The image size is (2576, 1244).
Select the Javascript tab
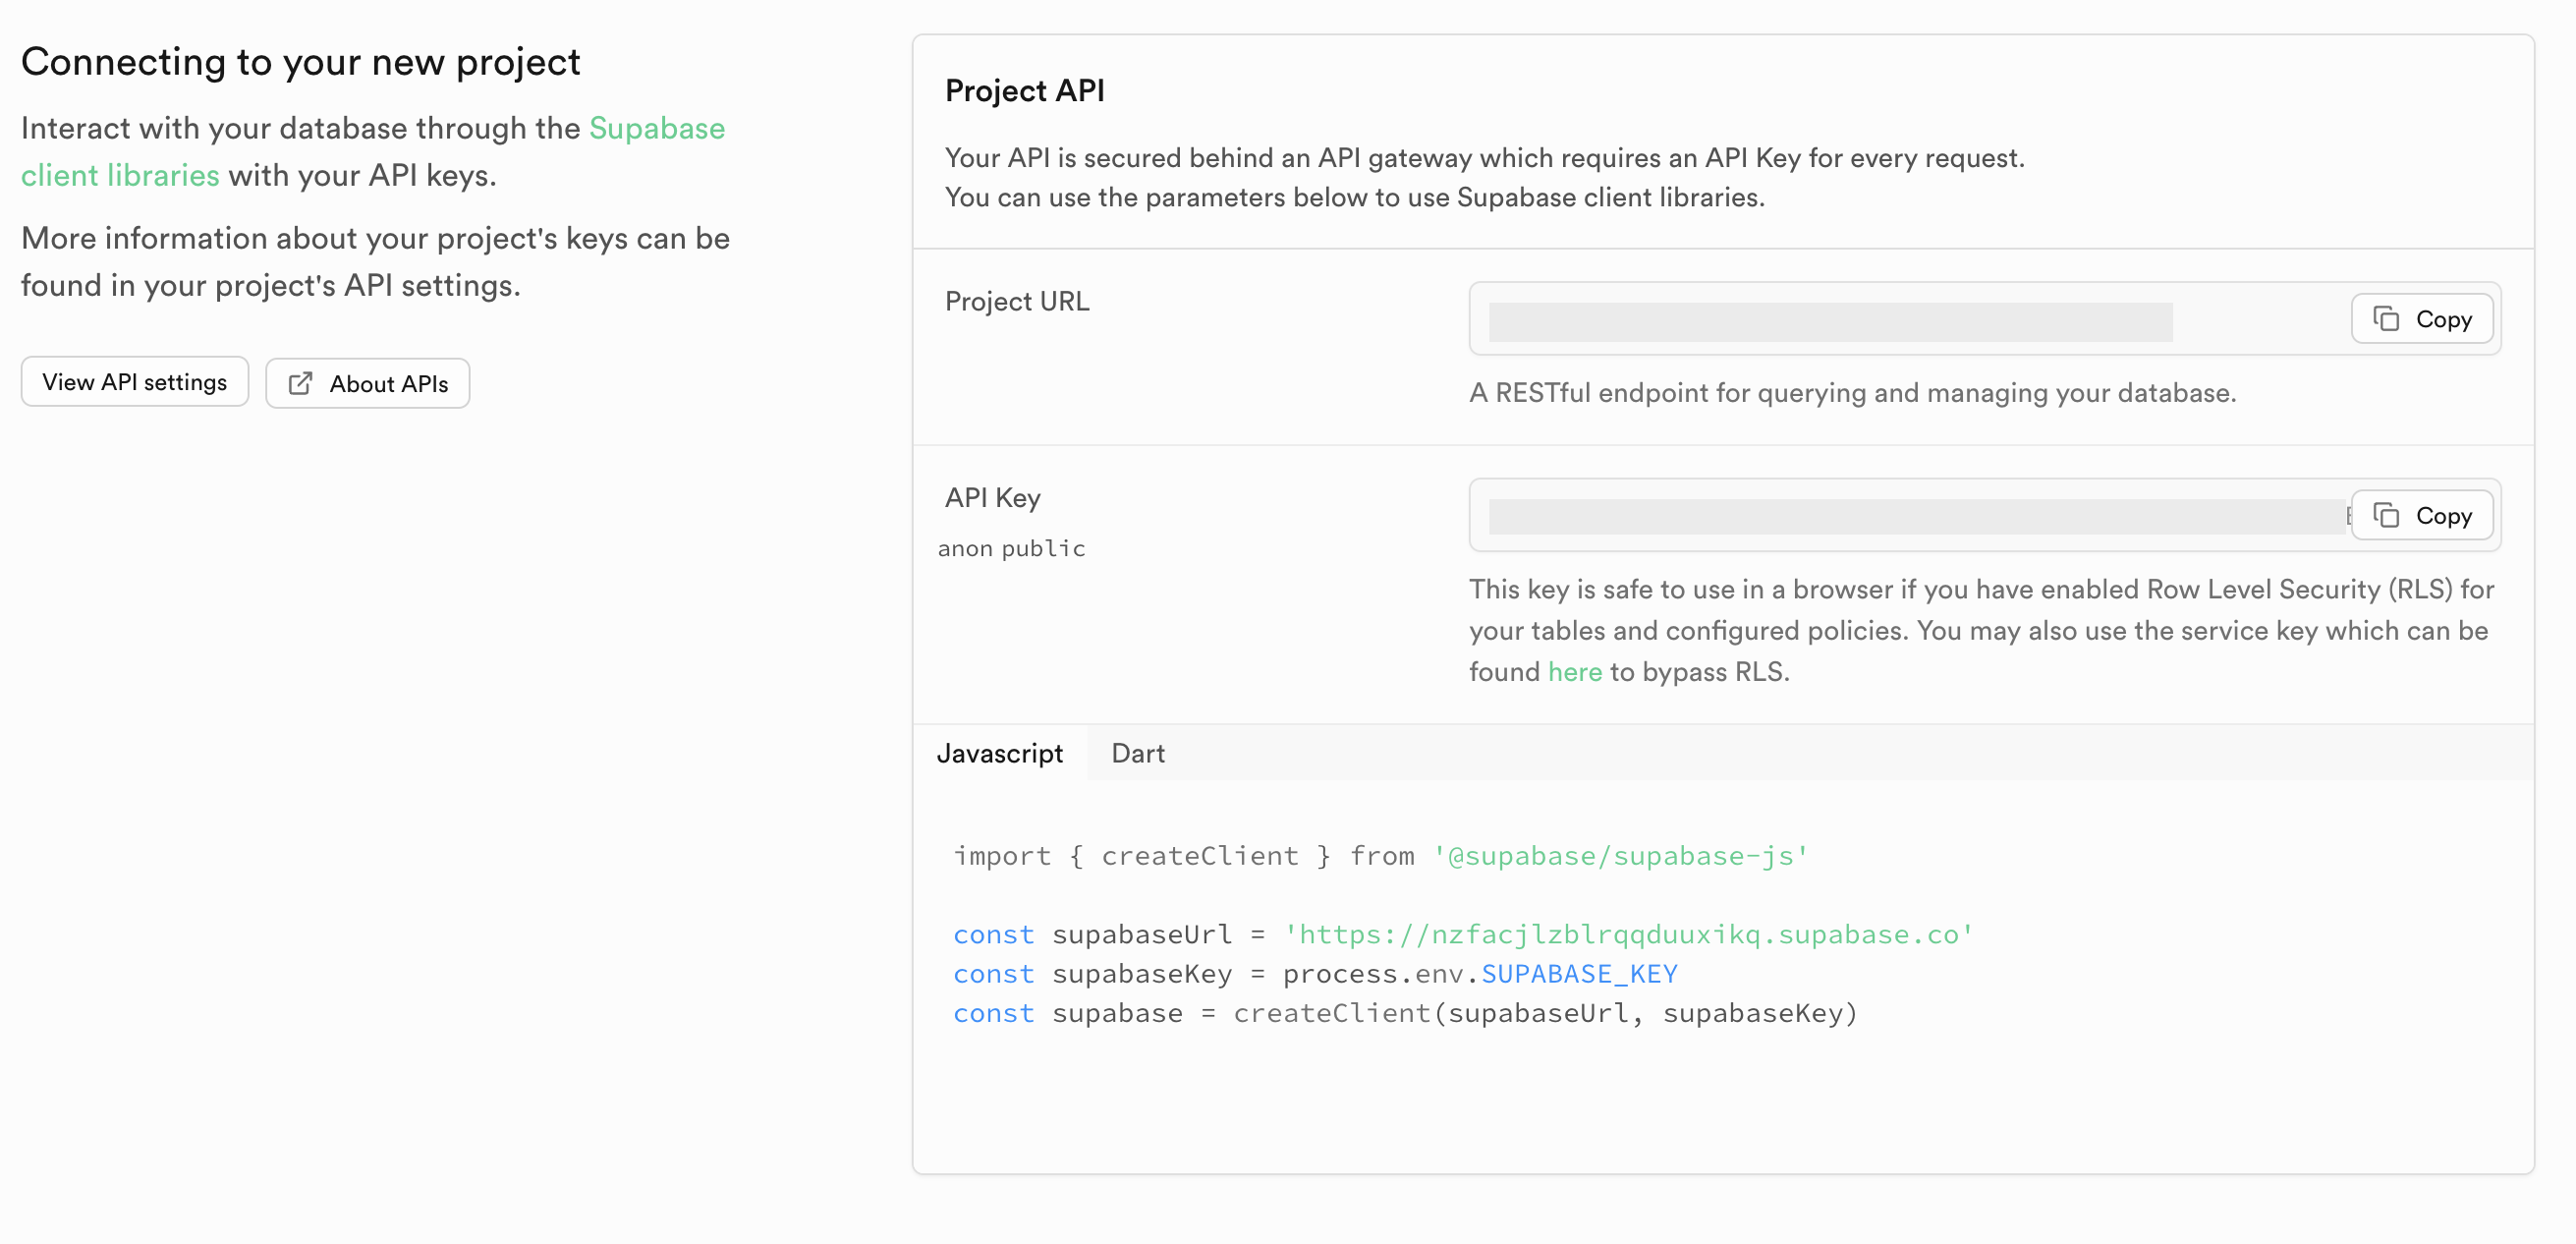tap(999, 753)
